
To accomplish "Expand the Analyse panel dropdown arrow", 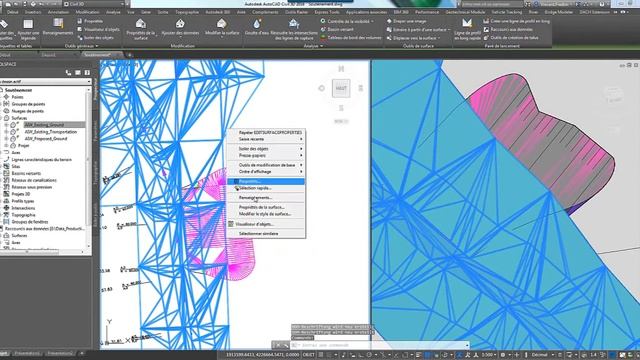I will coord(322,46).
